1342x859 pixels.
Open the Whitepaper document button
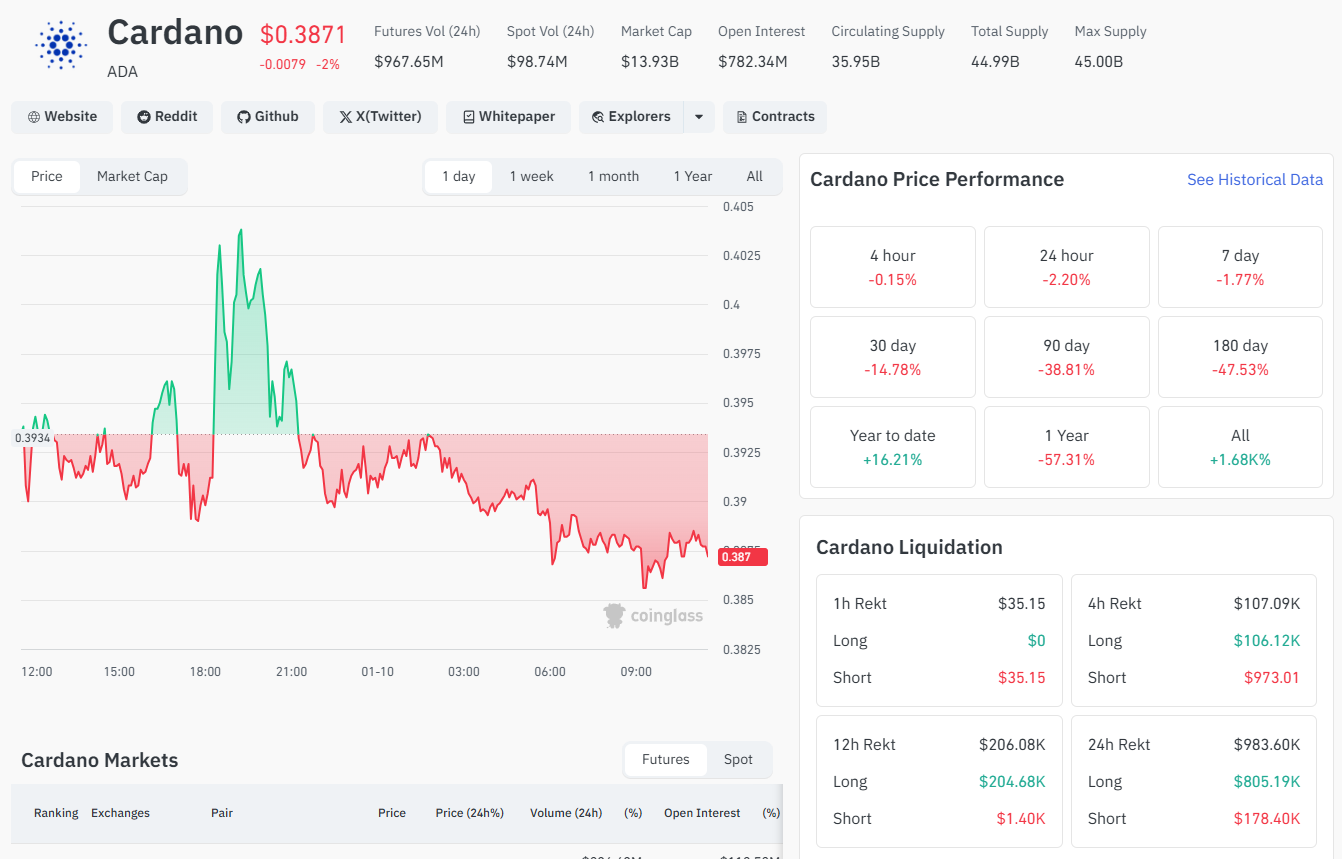508,117
